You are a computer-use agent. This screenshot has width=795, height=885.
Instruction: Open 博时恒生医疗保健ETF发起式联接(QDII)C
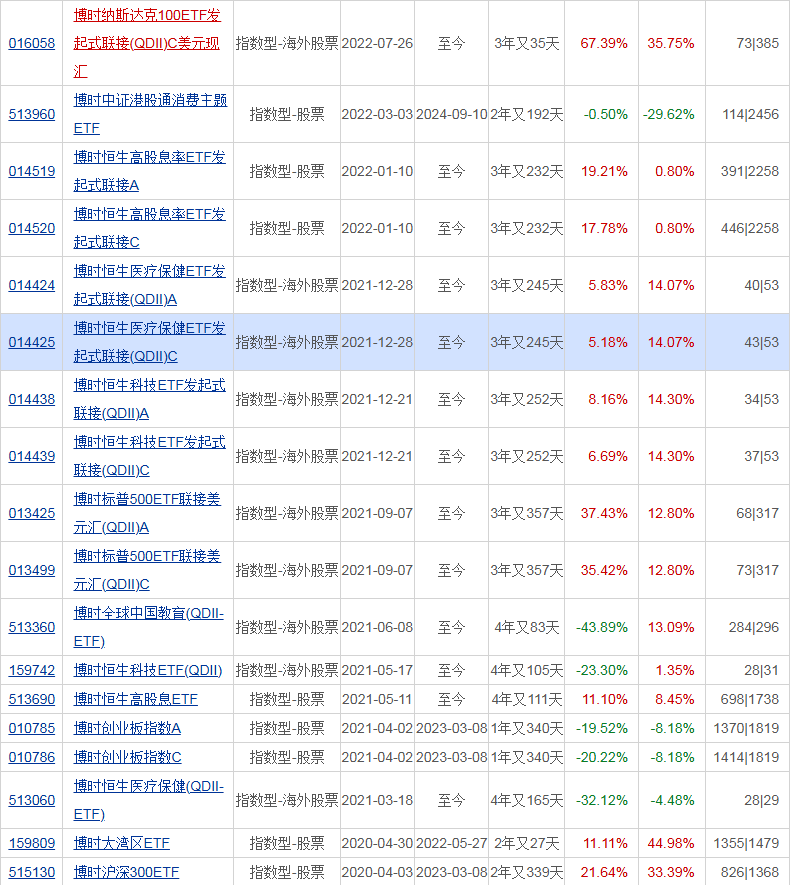coord(150,343)
